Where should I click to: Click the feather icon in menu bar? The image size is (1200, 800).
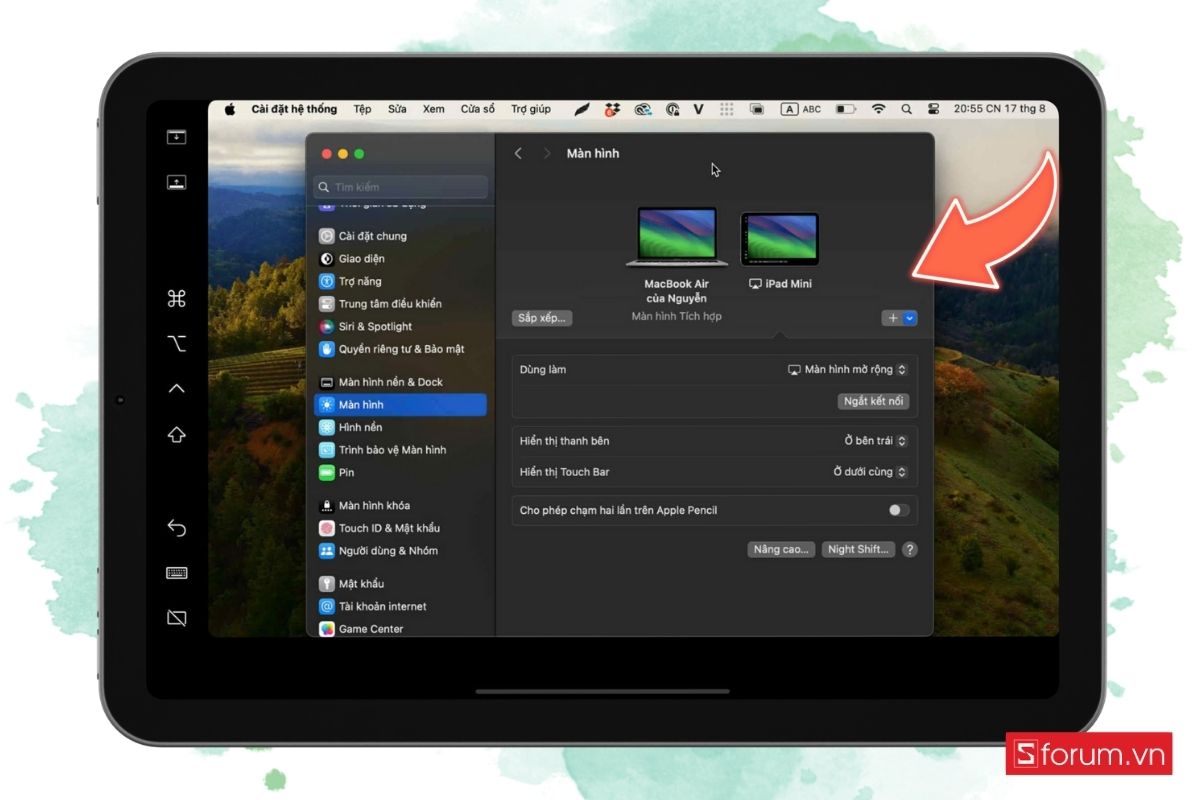(x=583, y=109)
